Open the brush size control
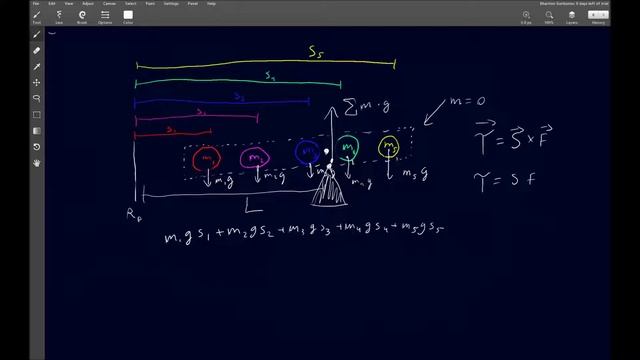640x360 pixels. [x=526, y=17]
